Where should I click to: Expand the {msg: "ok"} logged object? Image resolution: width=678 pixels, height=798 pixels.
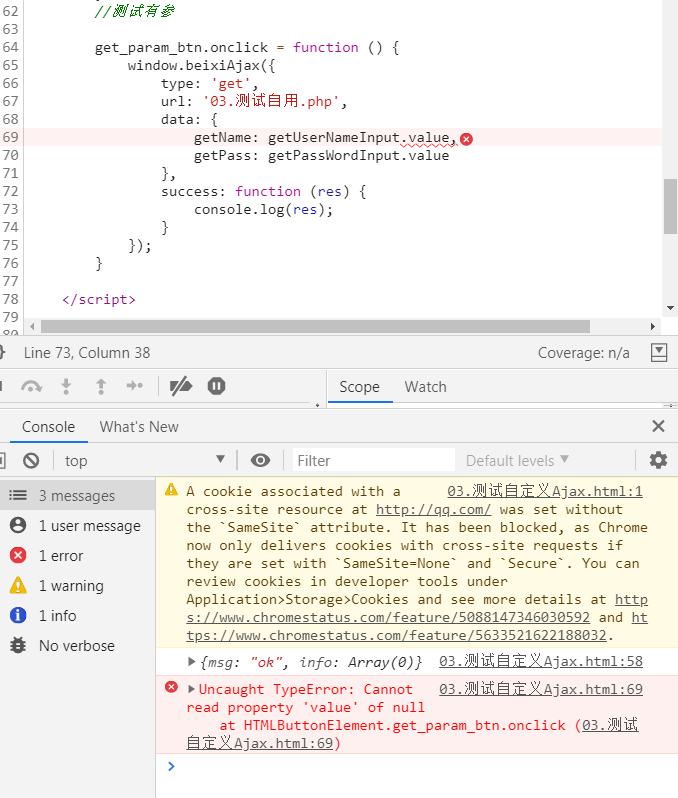(192, 662)
